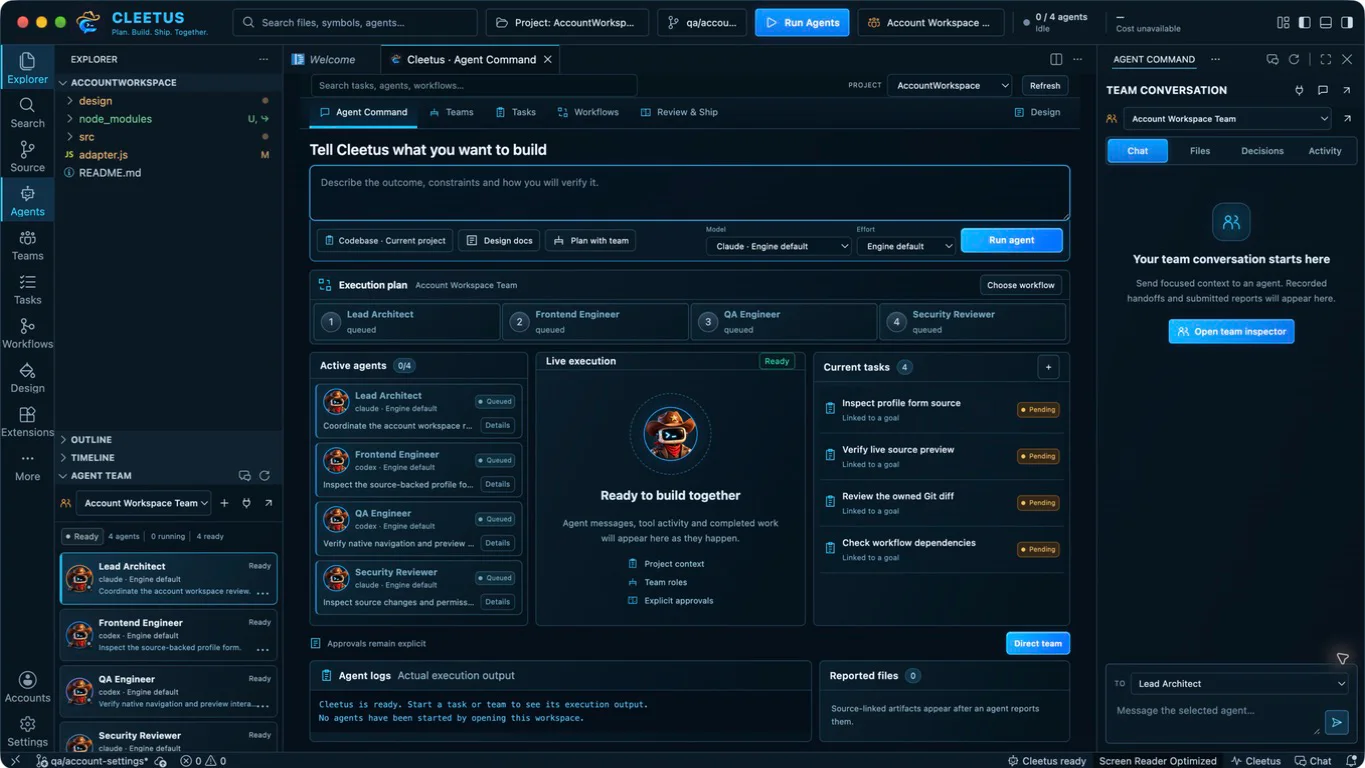Click the Run Agents toolbar button
Screen dimensions: 1365x768
802,23
